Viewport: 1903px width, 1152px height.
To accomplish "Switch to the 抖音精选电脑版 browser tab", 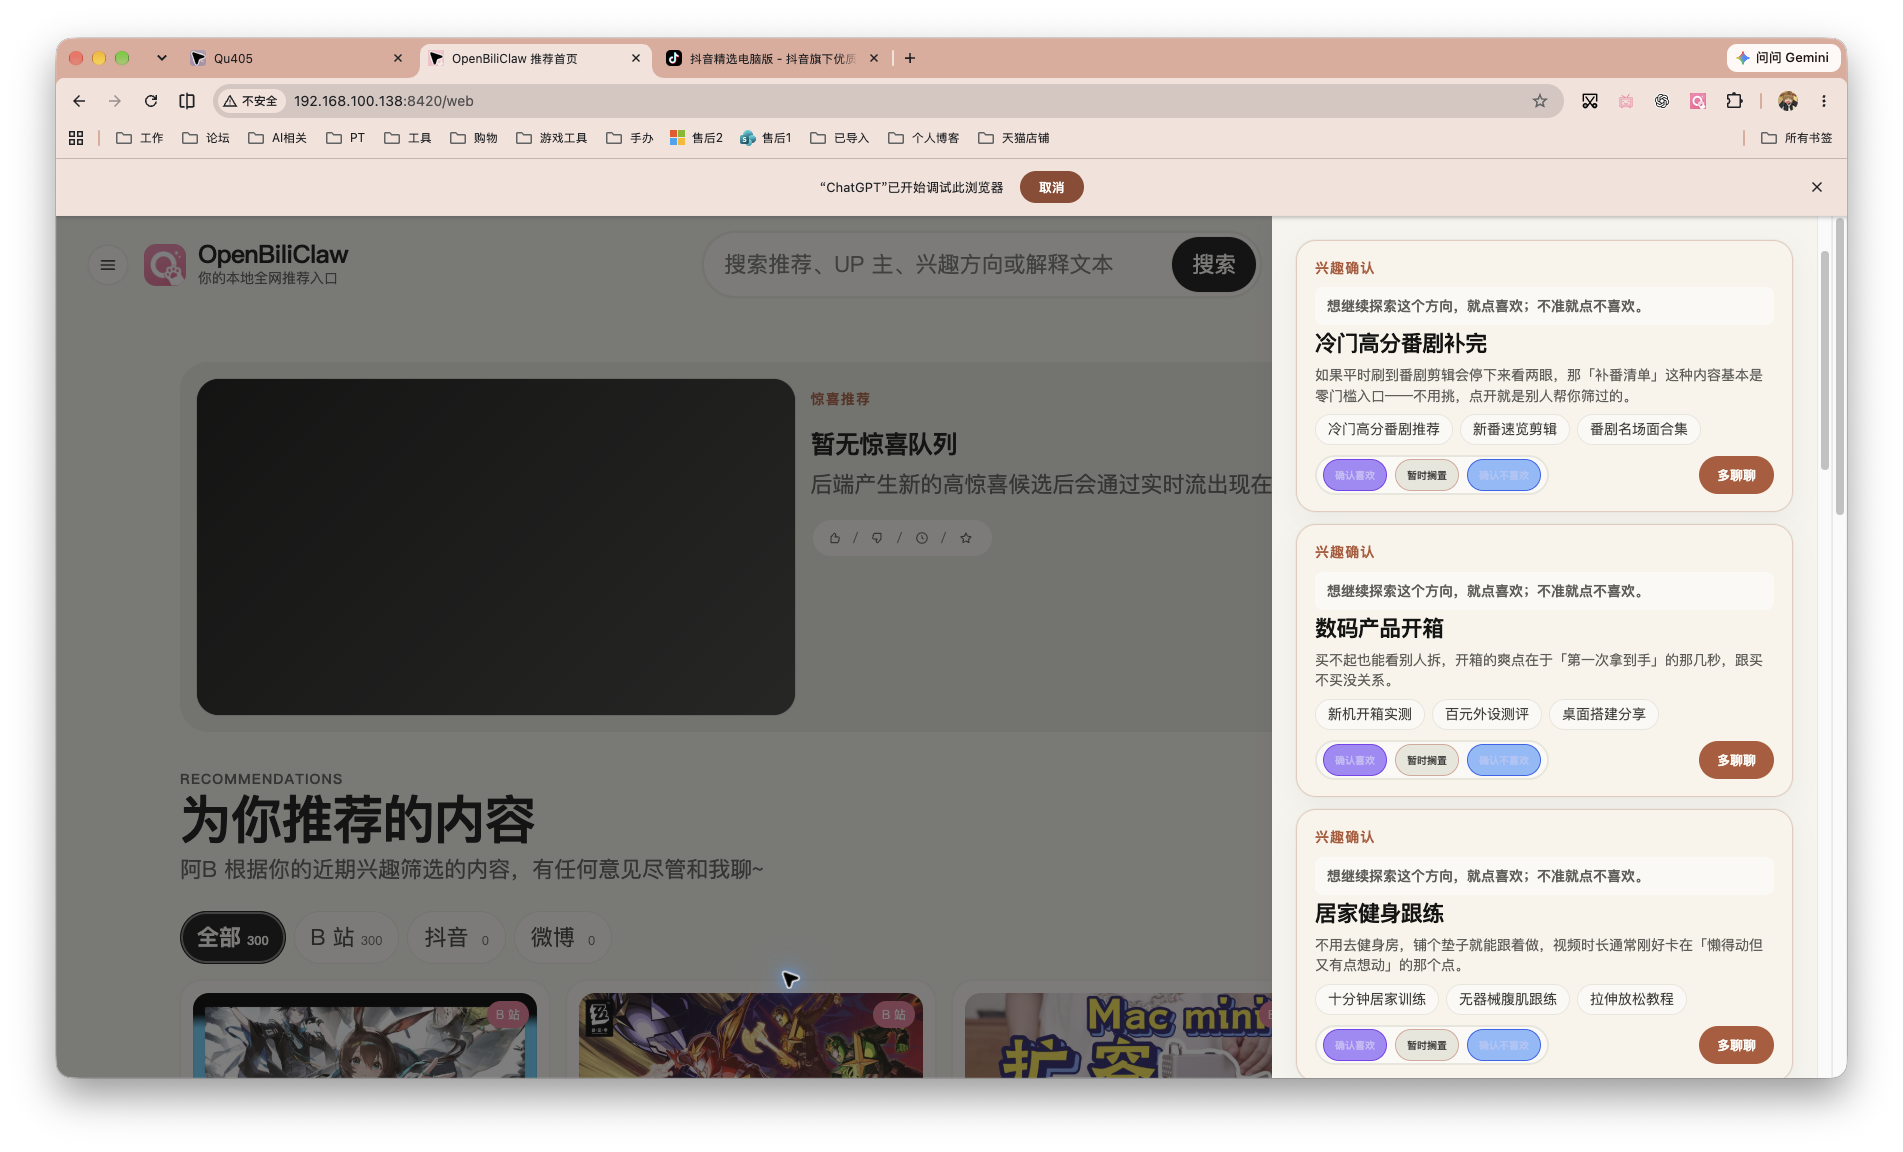I will pyautogui.click(x=772, y=58).
